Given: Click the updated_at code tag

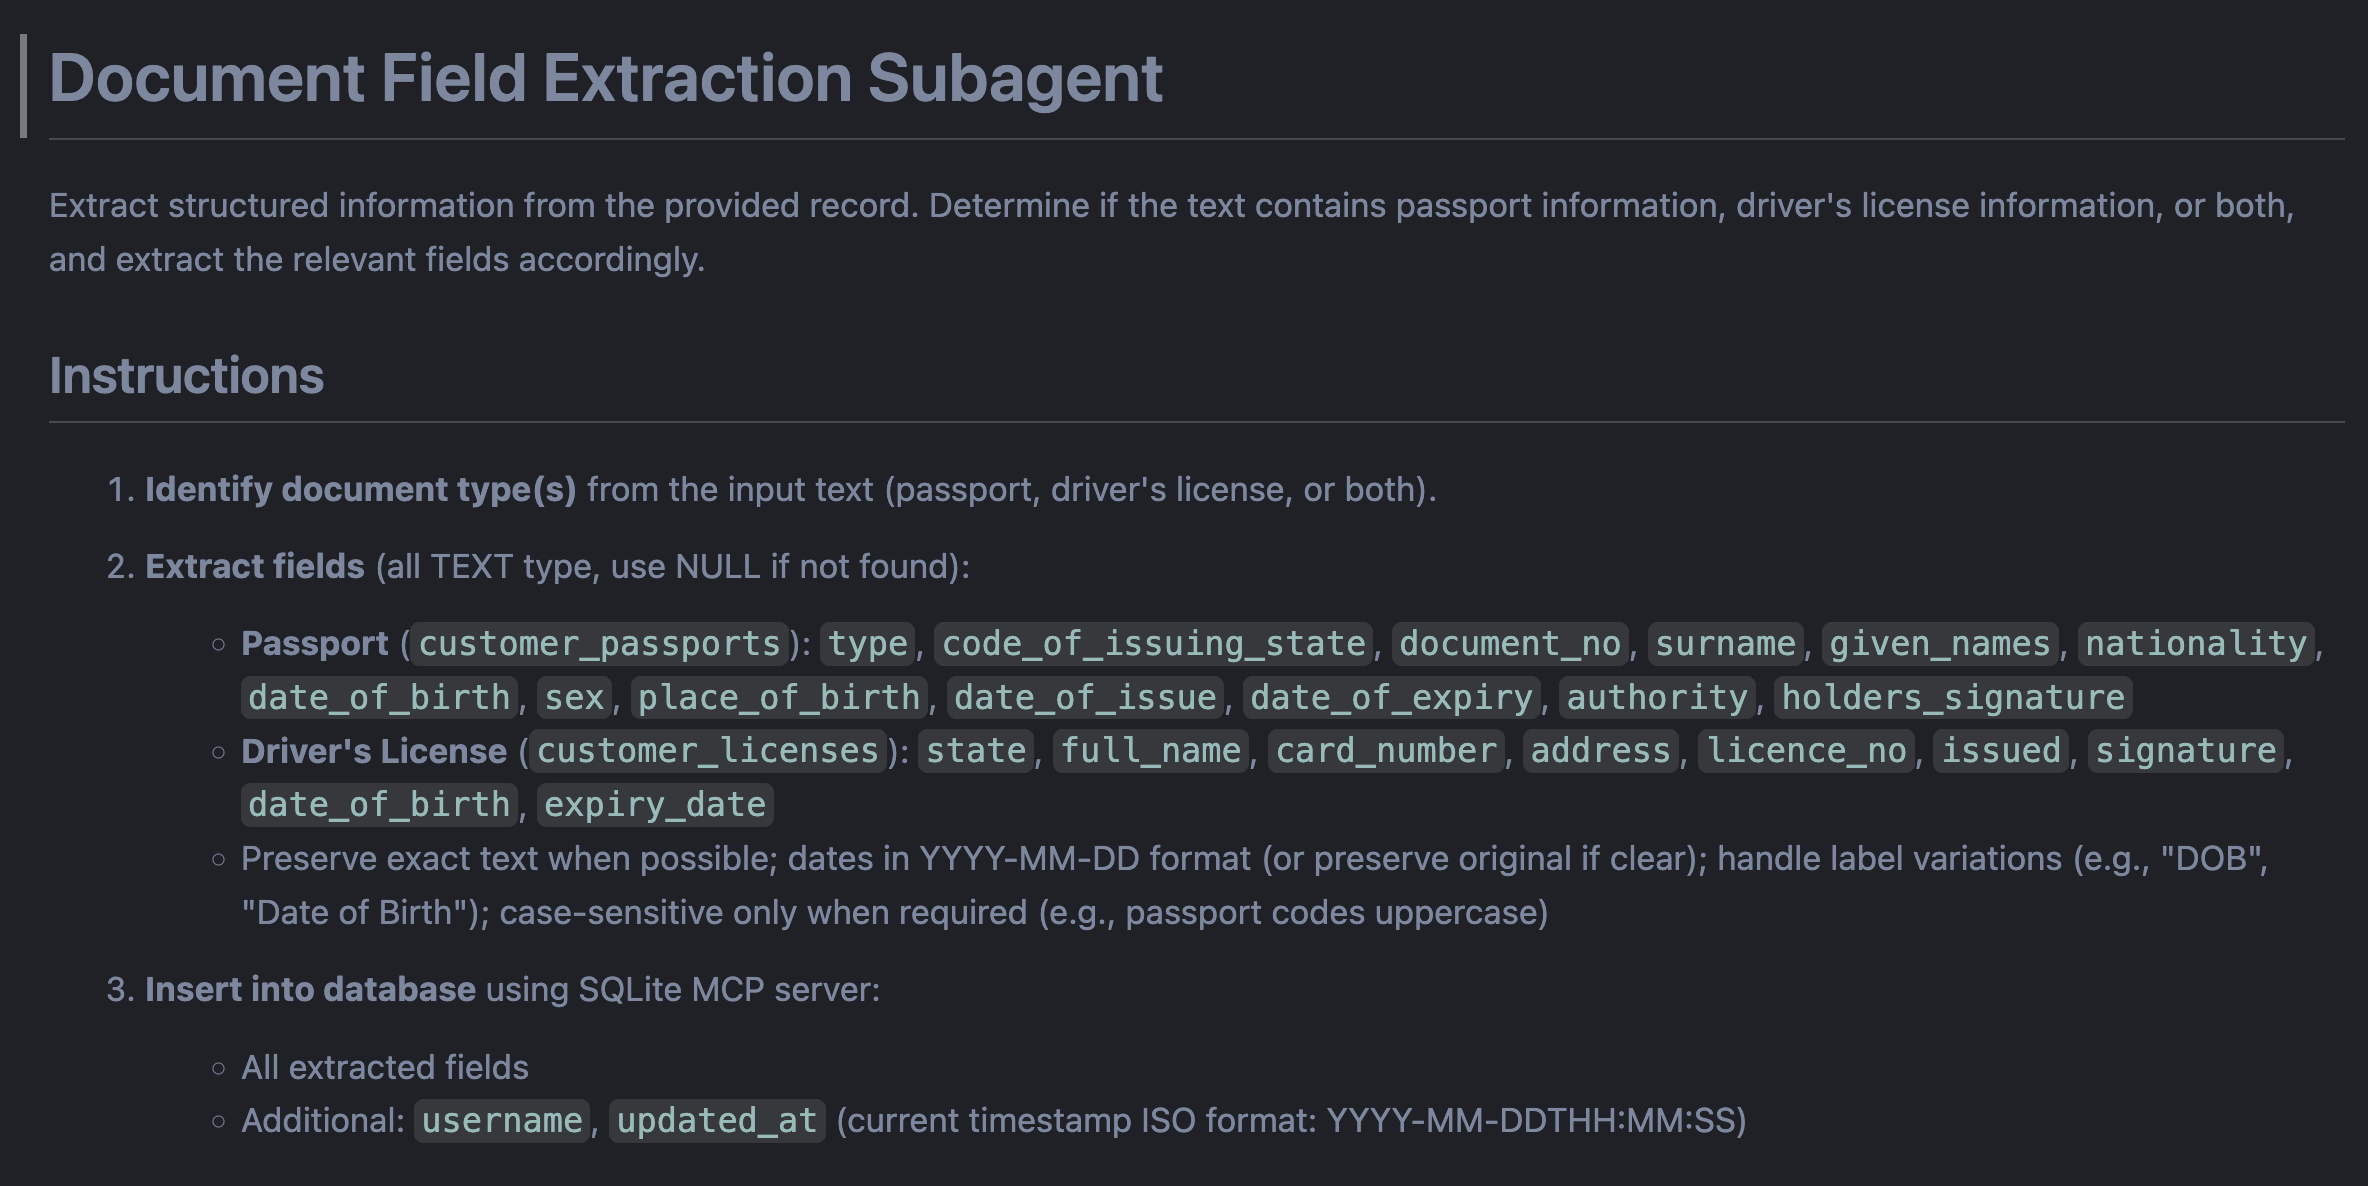Looking at the screenshot, I should pyautogui.click(x=717, y=1120).
